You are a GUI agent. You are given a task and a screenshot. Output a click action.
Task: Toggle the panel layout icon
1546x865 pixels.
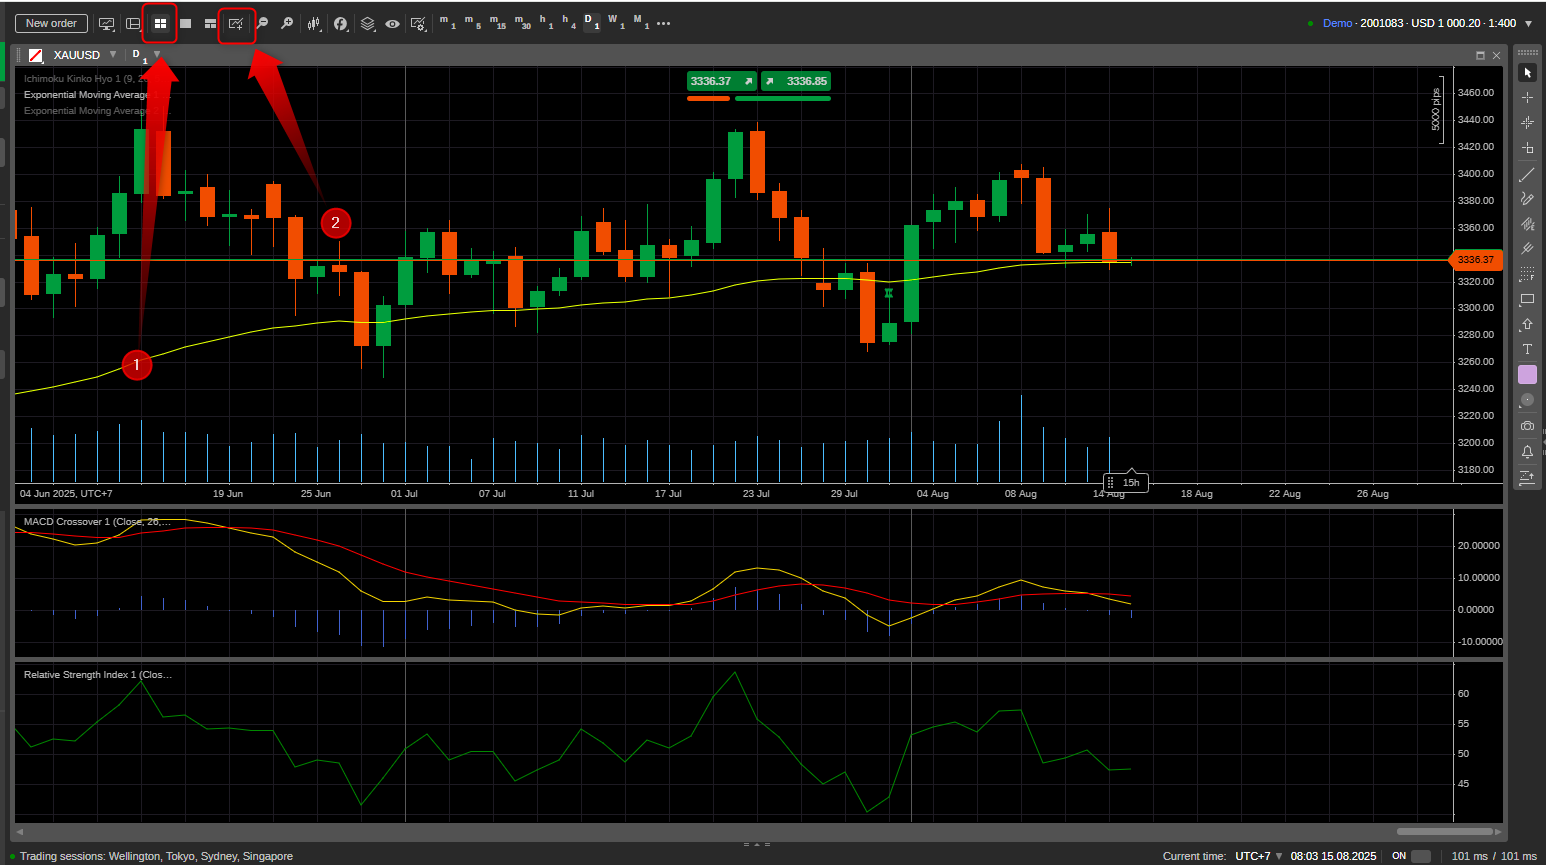point(133,23)
